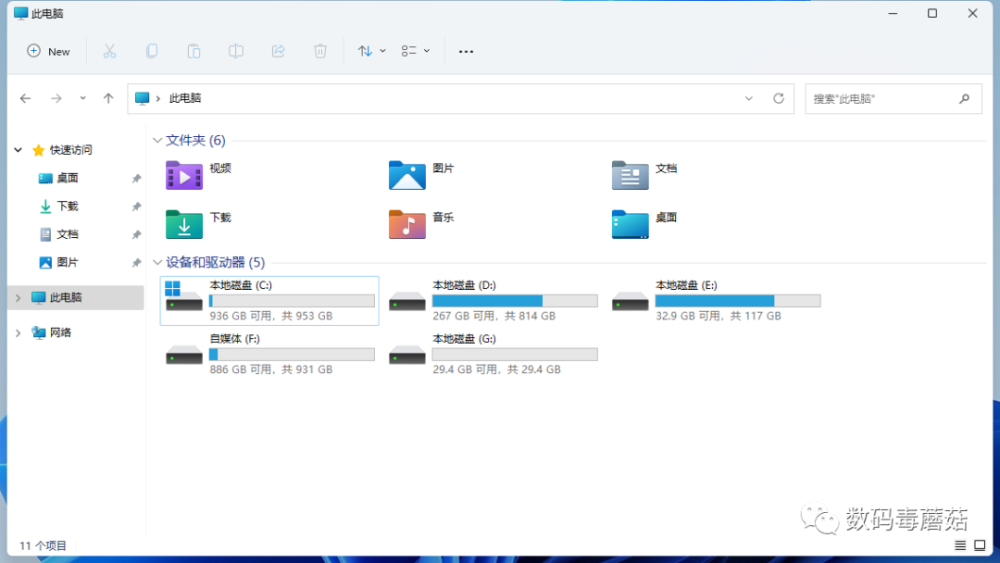Click pin icon beside sidebar 文档
The image size is (1000, 563).
136,235
